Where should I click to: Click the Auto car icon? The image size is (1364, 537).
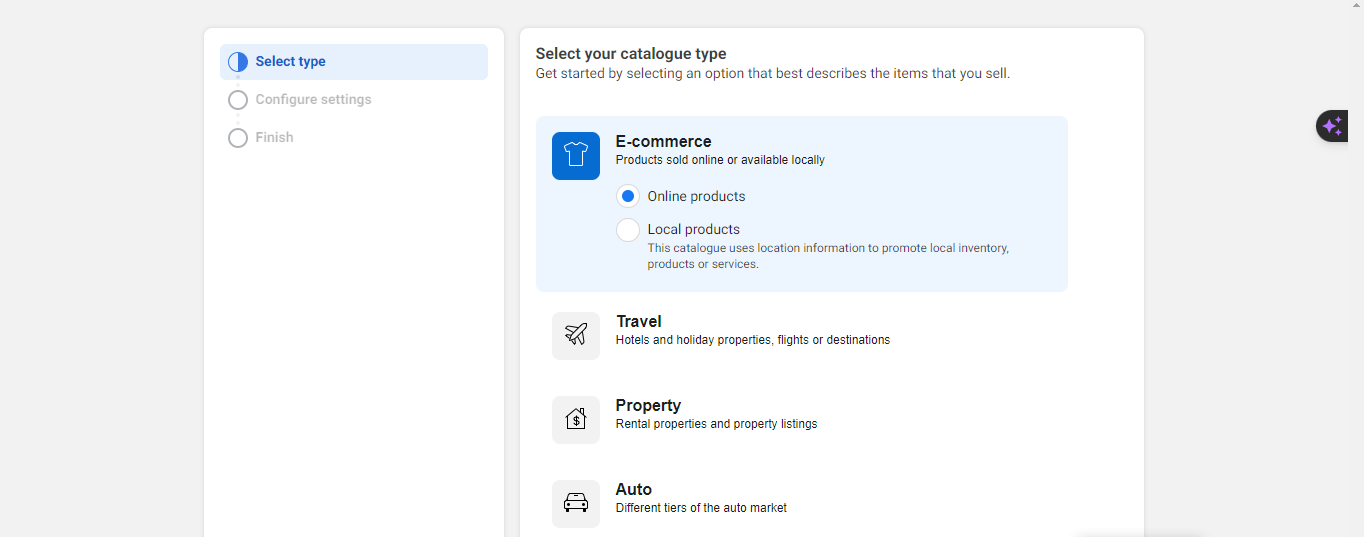(x=575, y=503)
